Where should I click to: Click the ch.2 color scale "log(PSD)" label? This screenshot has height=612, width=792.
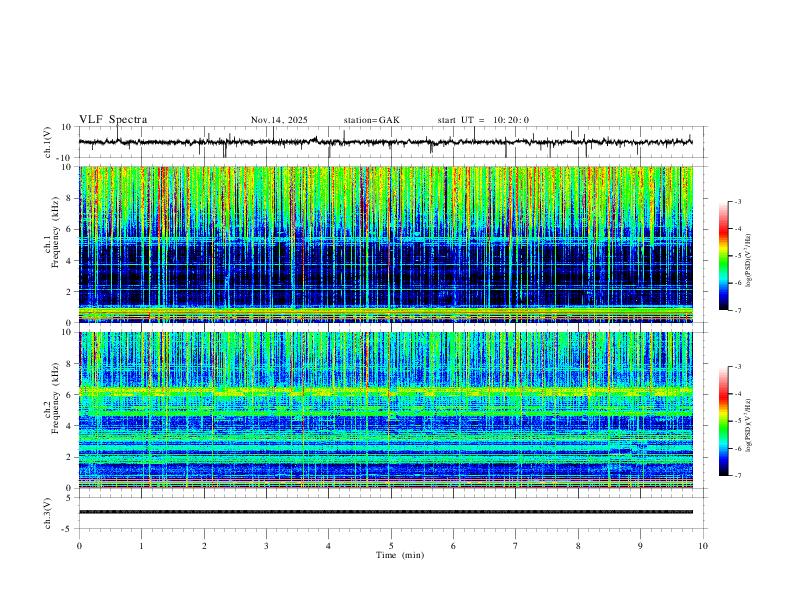[749, 425]
